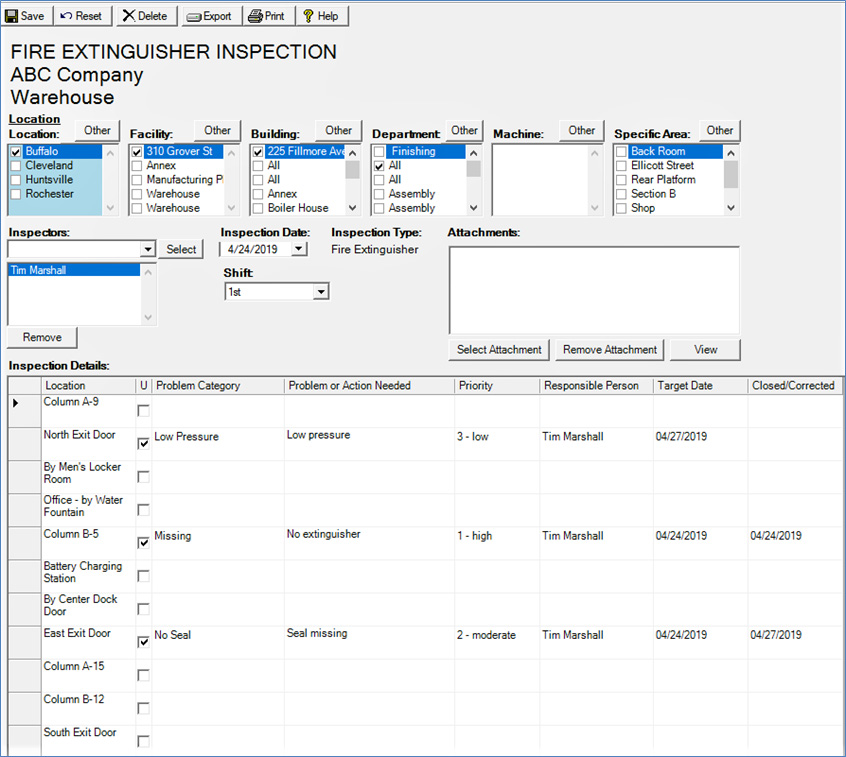The width and height of the screenshot is (846, 757).
Task: Check the Huntsville location checkbox
Action: click(x=16, y=180)
